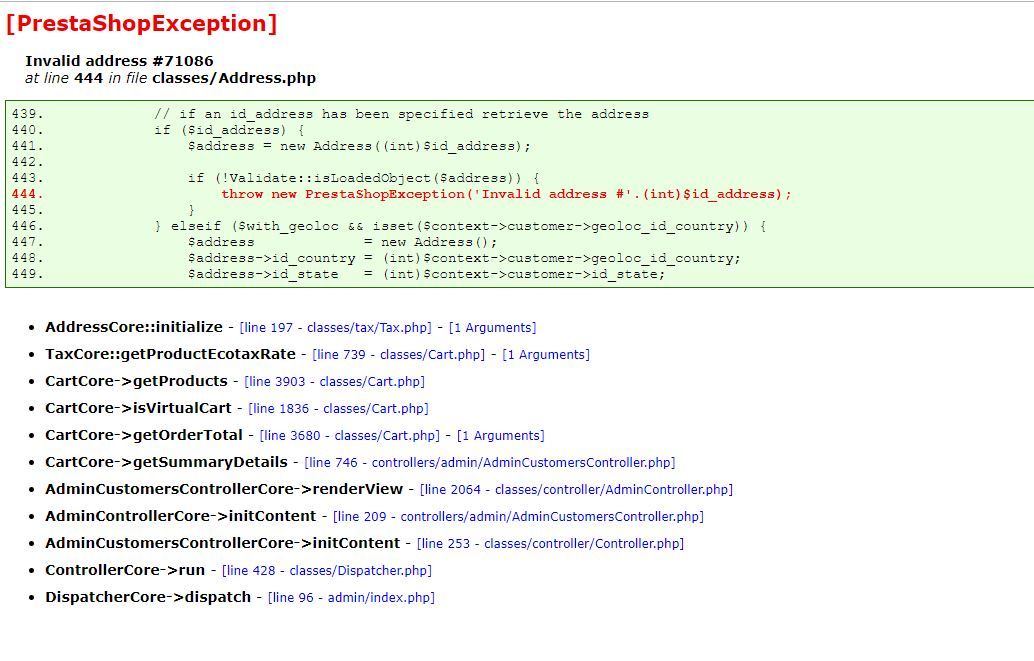
Task: Click the 'Invalid address #71086' message
Action: [x=119, y=61]
